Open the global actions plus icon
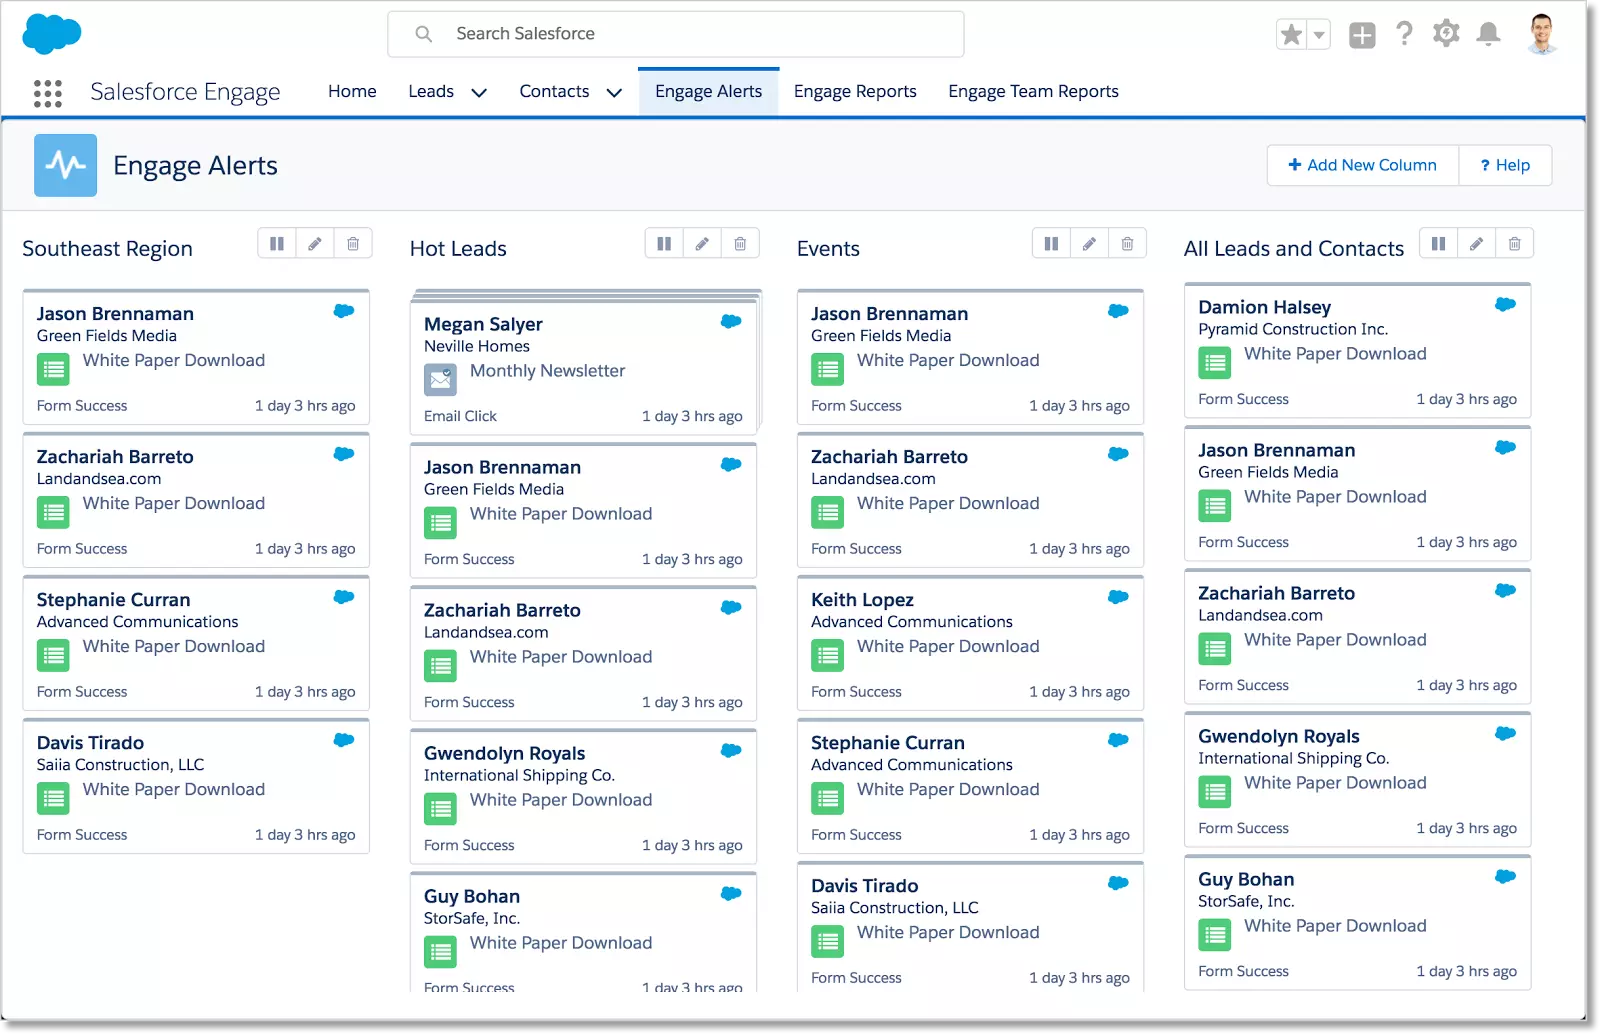 pyautogui.click(x=1362, y=35)
